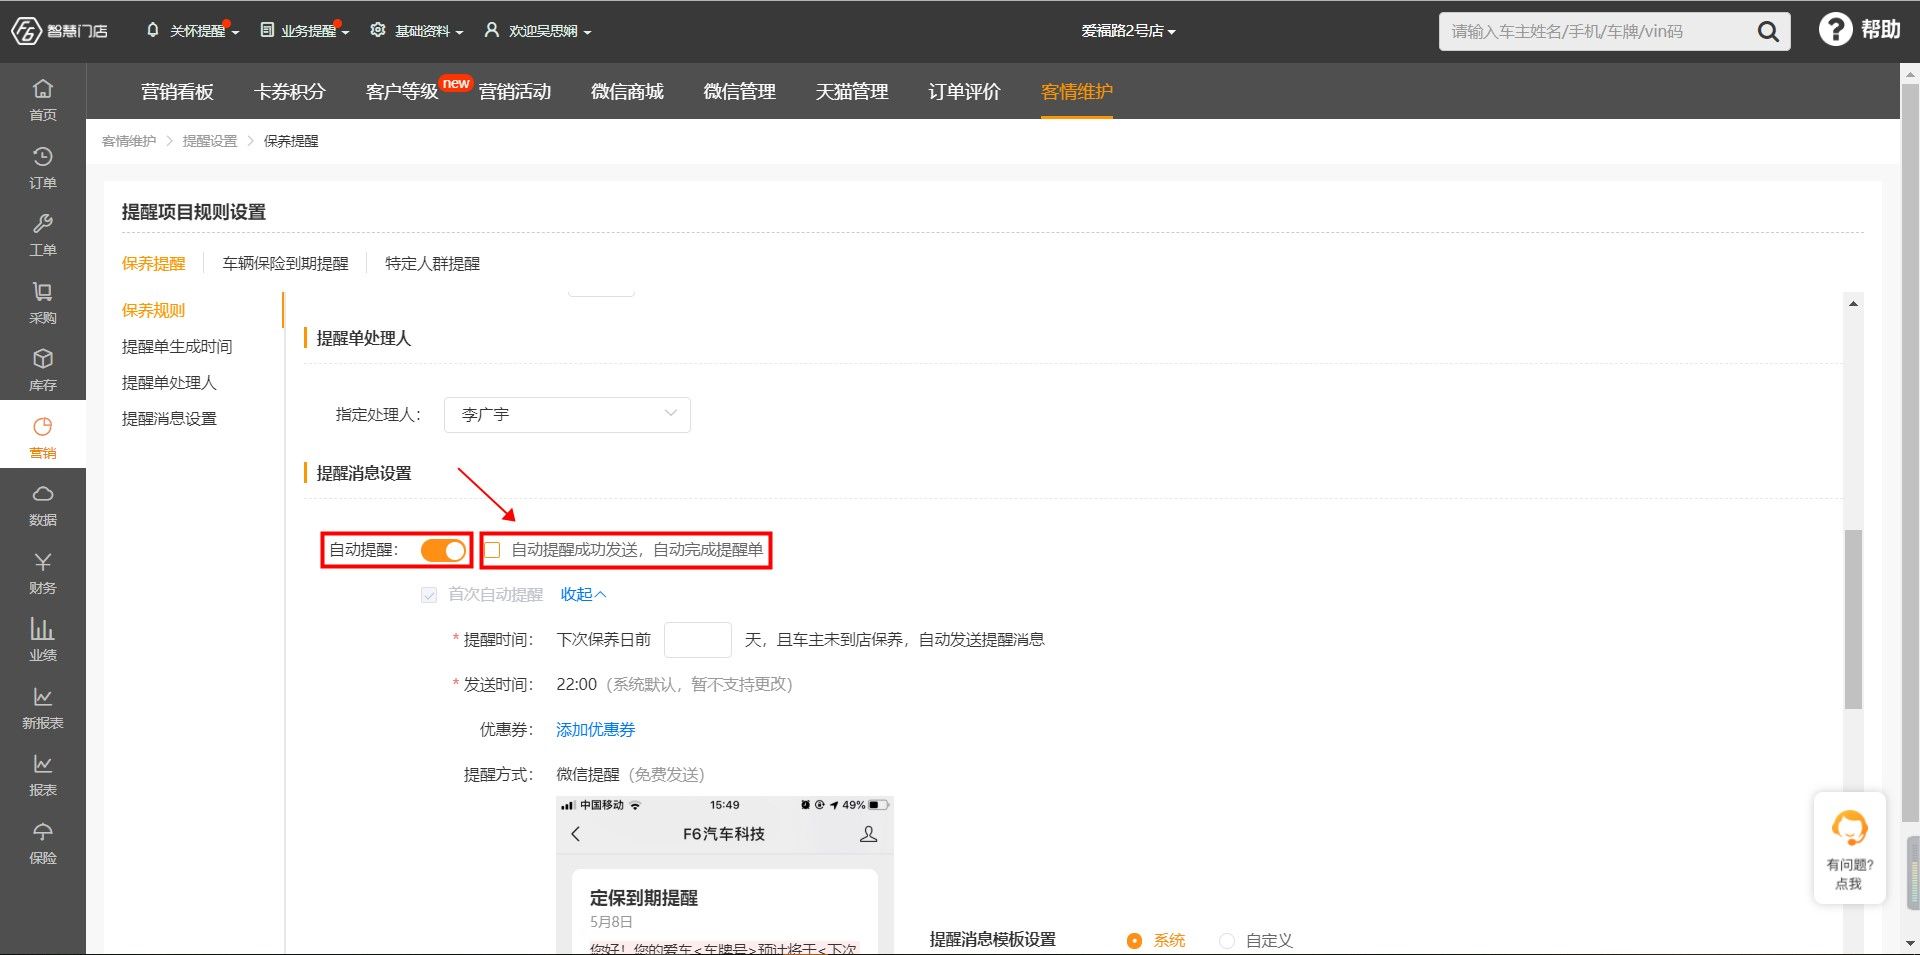This screenshot has width=1920, height=955.
Task: Open the 库存 inventory sidebar icon
Action: coord(43,370)
